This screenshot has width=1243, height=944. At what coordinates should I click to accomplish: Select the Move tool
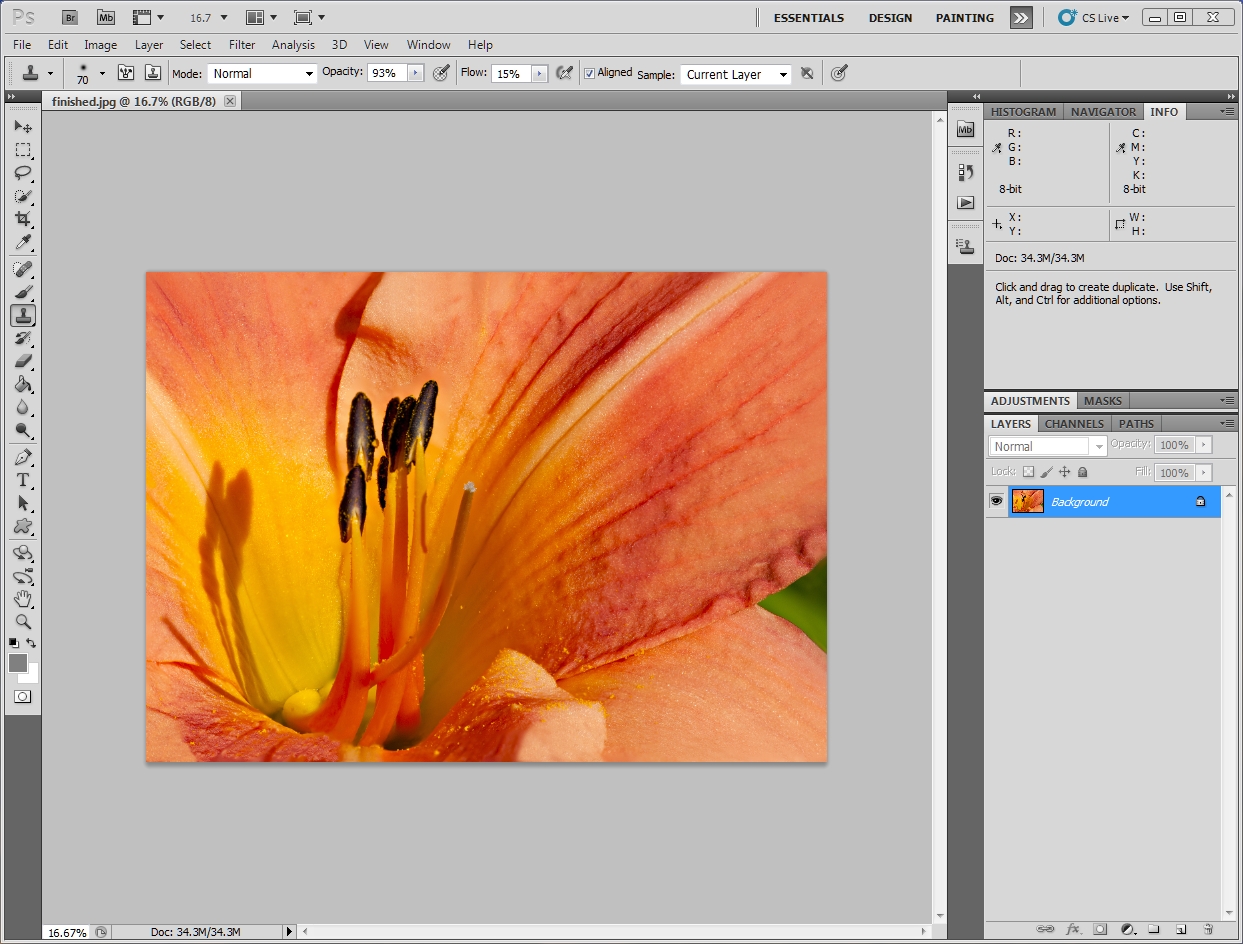click(x=23, y=127)
